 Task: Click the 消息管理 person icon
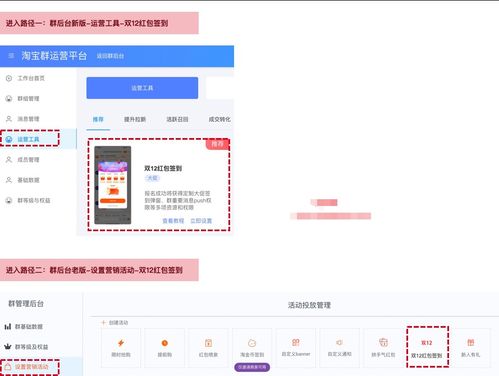click(9, 119)
